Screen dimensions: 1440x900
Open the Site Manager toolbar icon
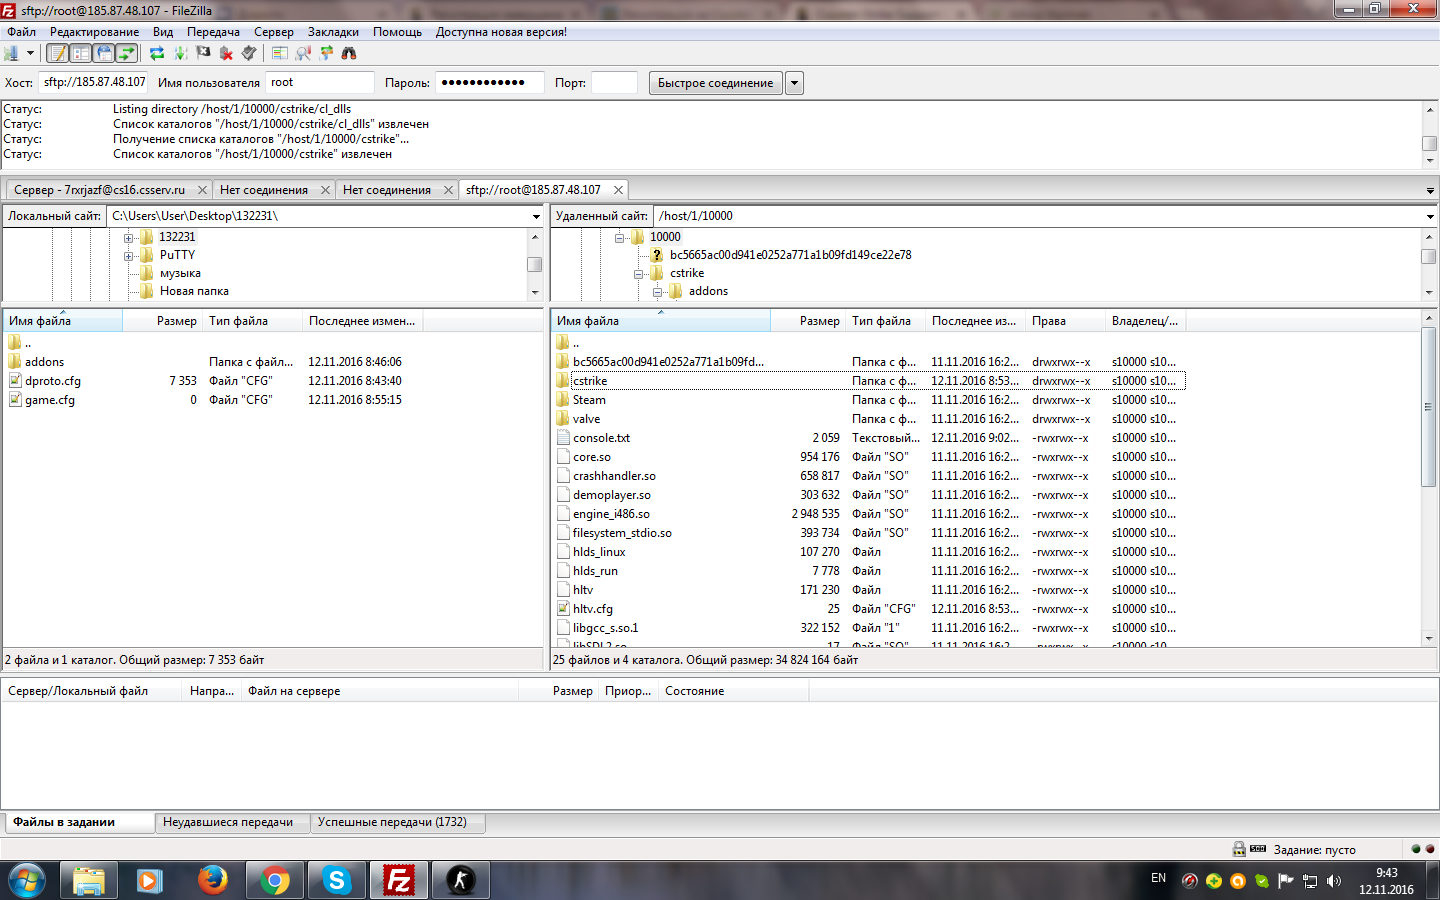pyautogui.click(x=12, y=53)
